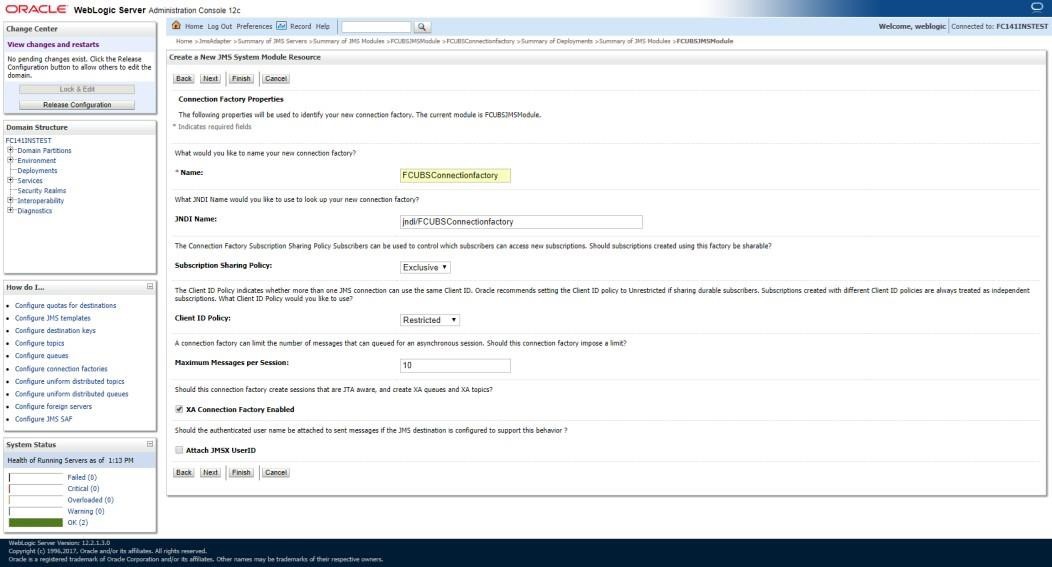Screen dimensions: 1052x567
Task: Click Home breadcrumb link
Action: (x=184, y=41)
